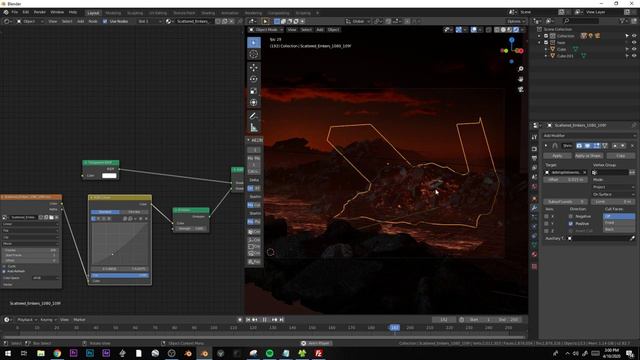640x360 pixels.
Task: Click the Apply as Shape button
Action: 588,156
